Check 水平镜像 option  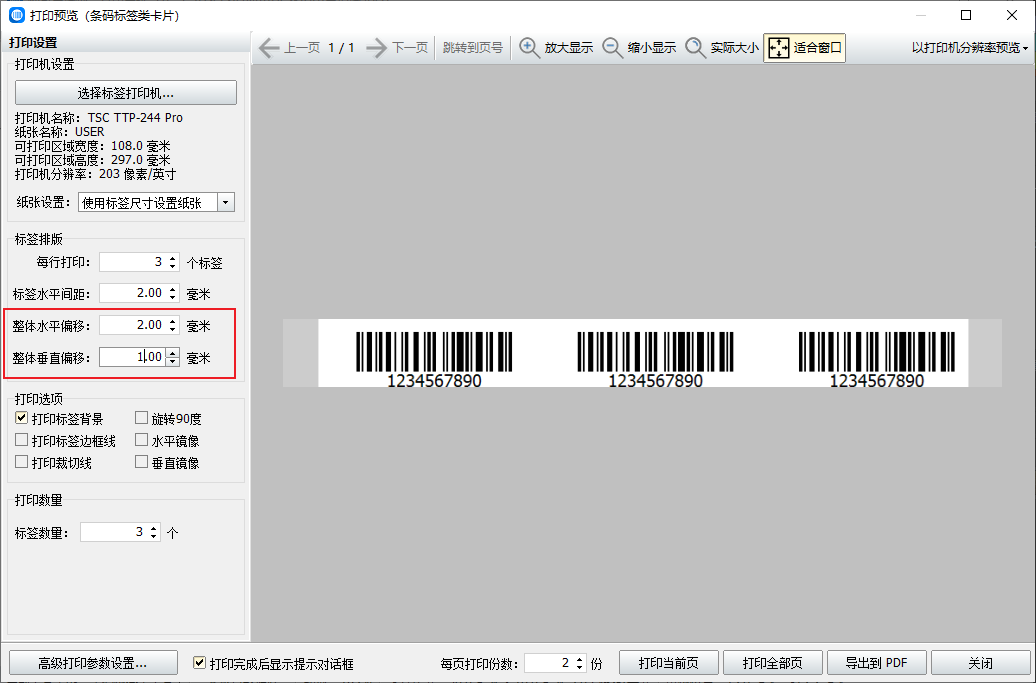click(x=141, y=440)
